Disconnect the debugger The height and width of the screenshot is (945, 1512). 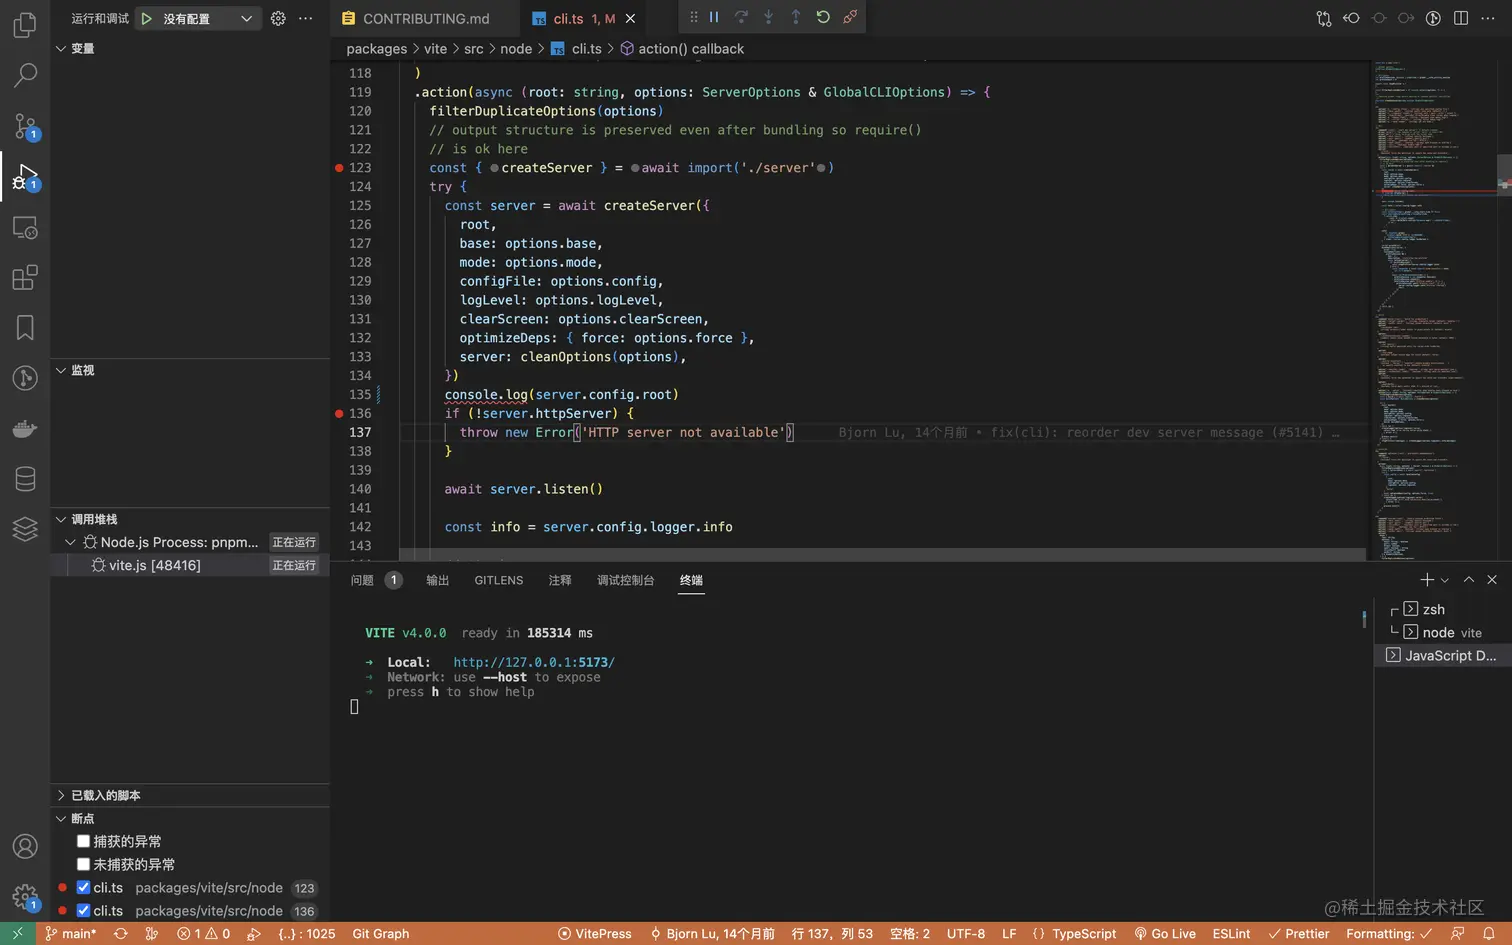click(850, 17)
